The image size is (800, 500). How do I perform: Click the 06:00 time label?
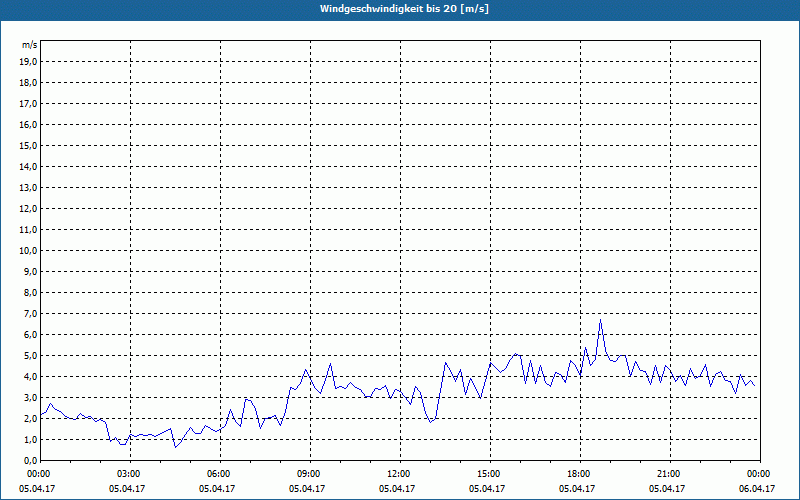(x=220, y=474)
